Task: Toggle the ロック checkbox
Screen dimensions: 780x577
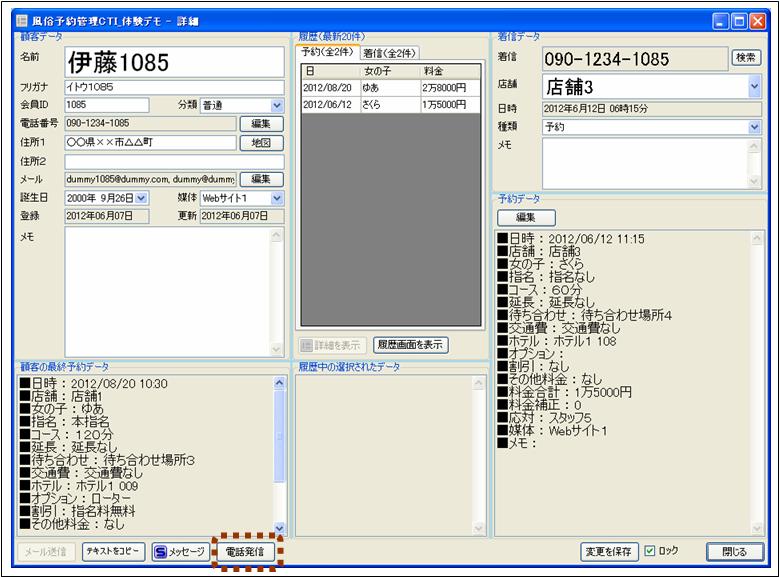Action: click(x=651, y=551)
